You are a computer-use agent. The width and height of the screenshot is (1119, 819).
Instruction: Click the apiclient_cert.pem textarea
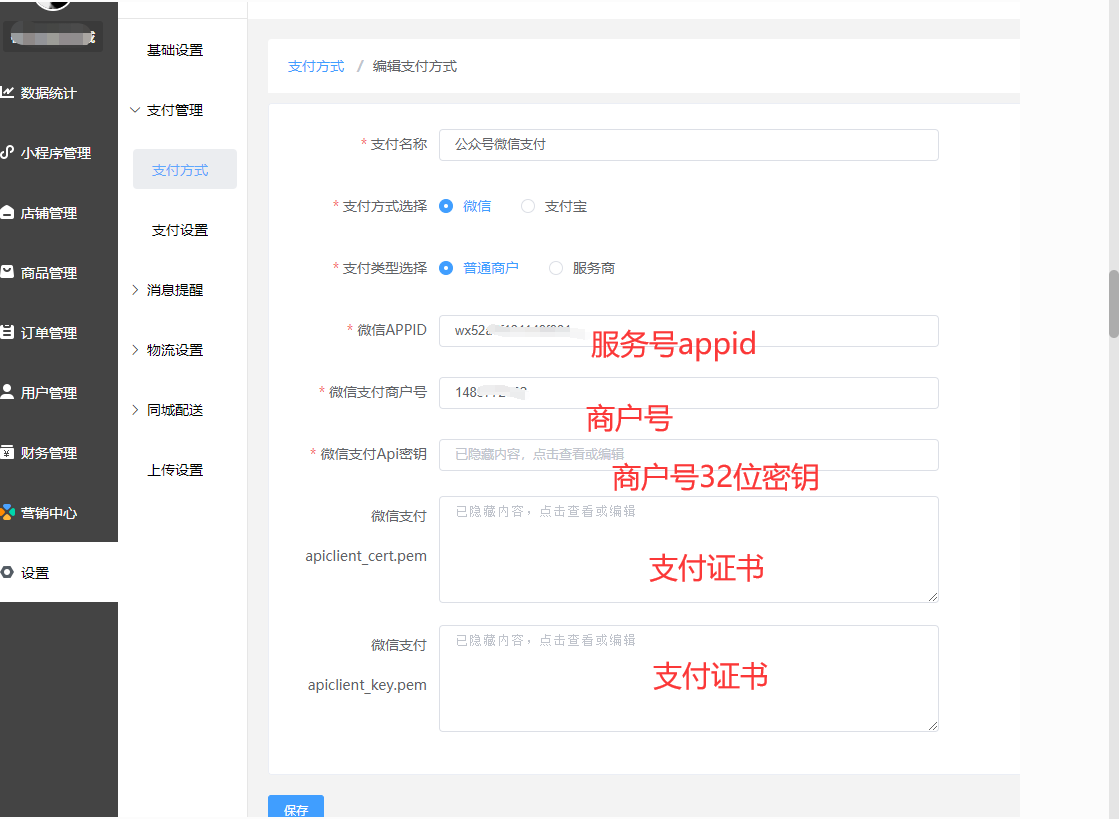(x=689, y=549)
